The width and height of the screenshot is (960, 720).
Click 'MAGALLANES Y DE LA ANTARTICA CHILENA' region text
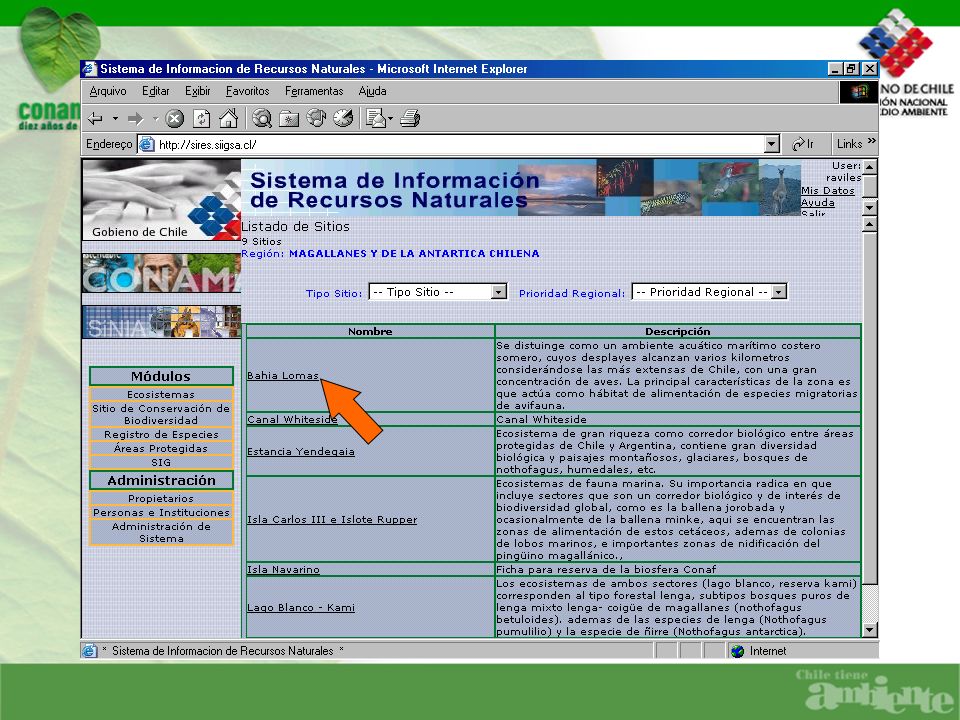point(414,253)
